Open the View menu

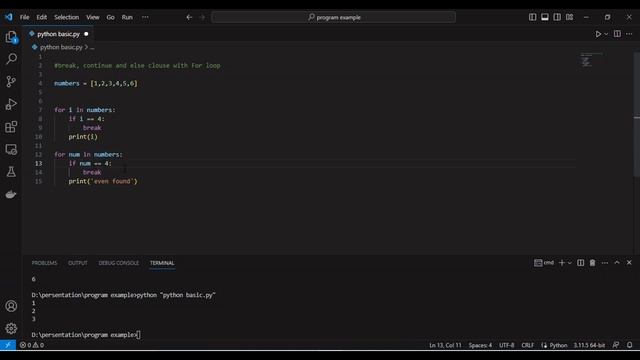(x=93, y=17)
